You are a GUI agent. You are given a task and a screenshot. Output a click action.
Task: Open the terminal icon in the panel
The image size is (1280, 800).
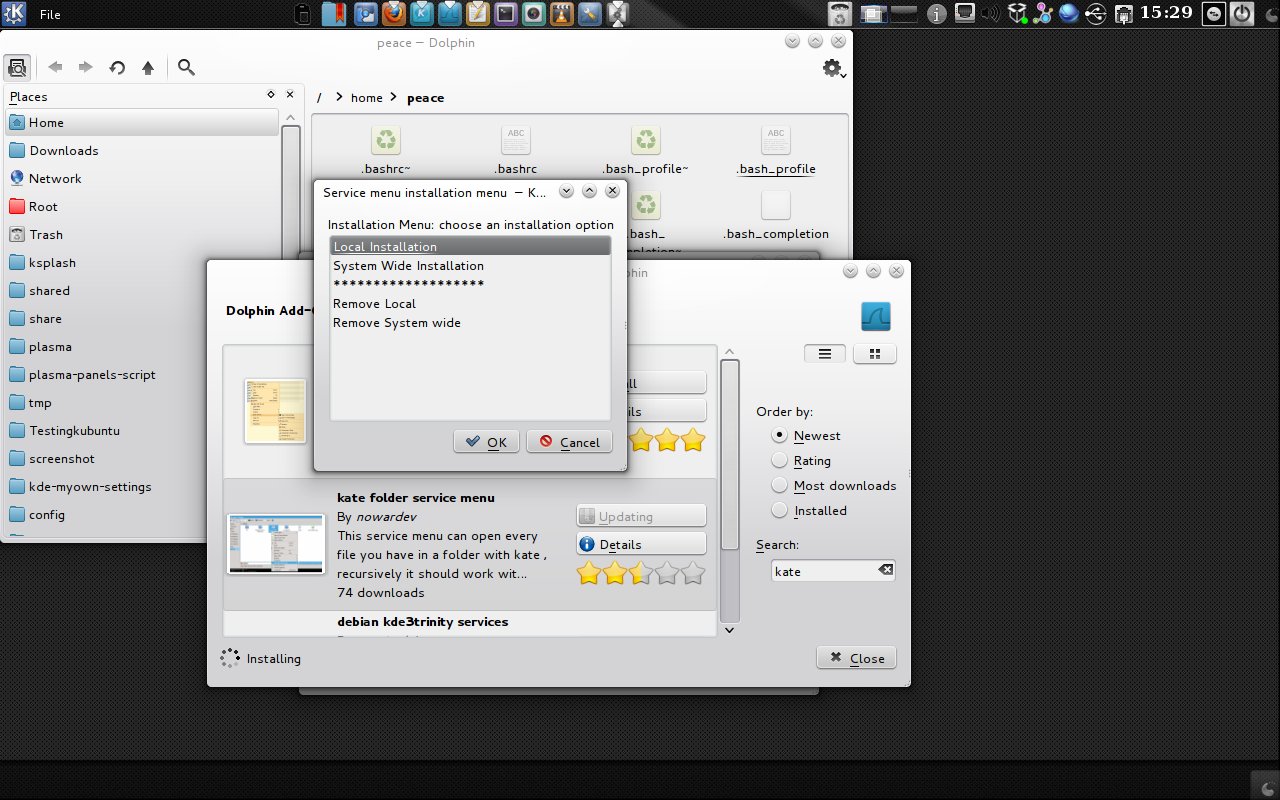coord(507,14)
